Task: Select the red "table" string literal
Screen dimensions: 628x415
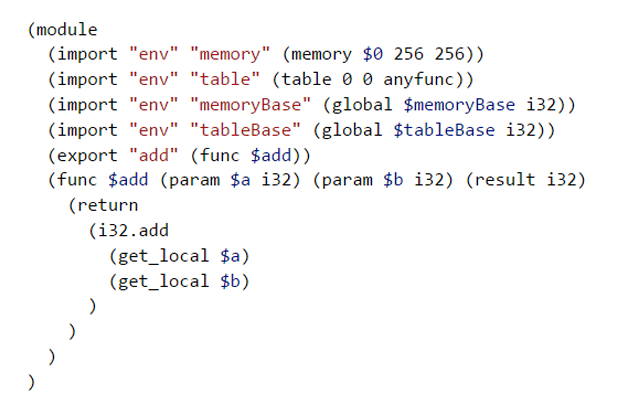Action: point(225,79)
